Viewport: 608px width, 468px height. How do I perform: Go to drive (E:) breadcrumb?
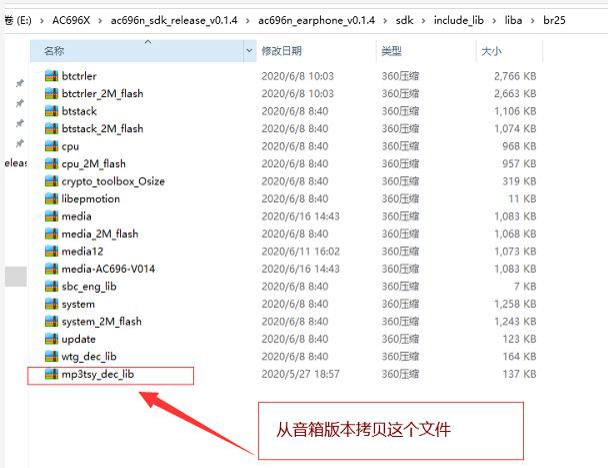18,21
